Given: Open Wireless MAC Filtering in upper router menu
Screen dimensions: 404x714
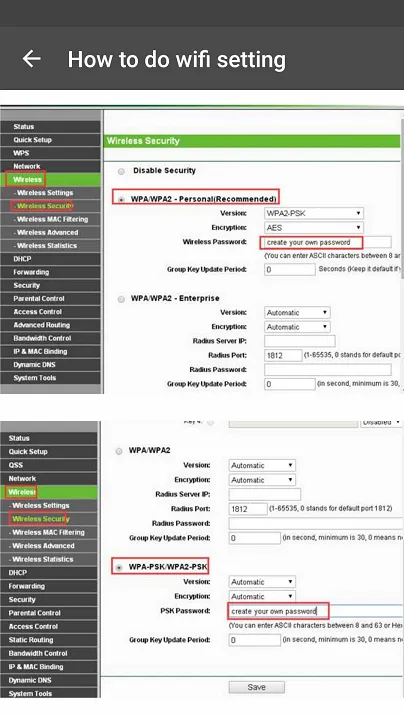Looking at the screenshot, I should pyautogui.click(x=50, y=219).
